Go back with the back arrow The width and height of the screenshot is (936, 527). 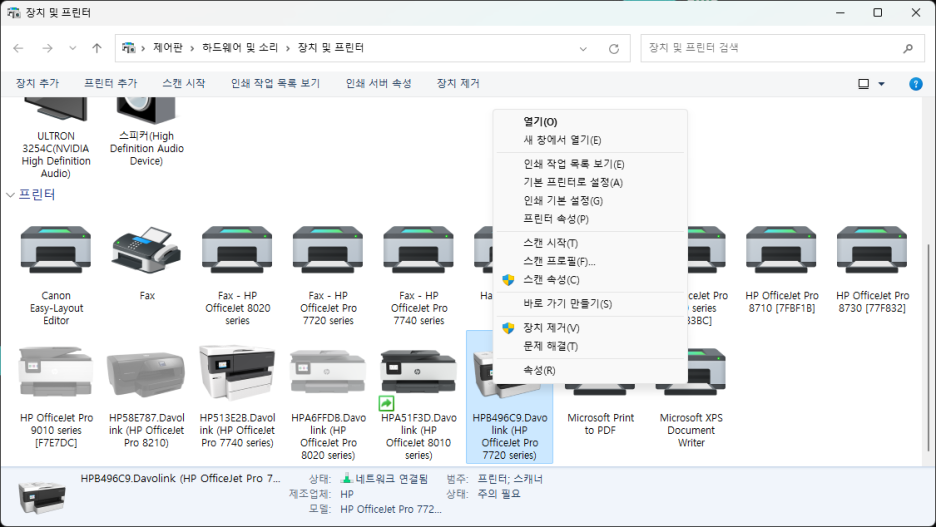coord(19,48)
